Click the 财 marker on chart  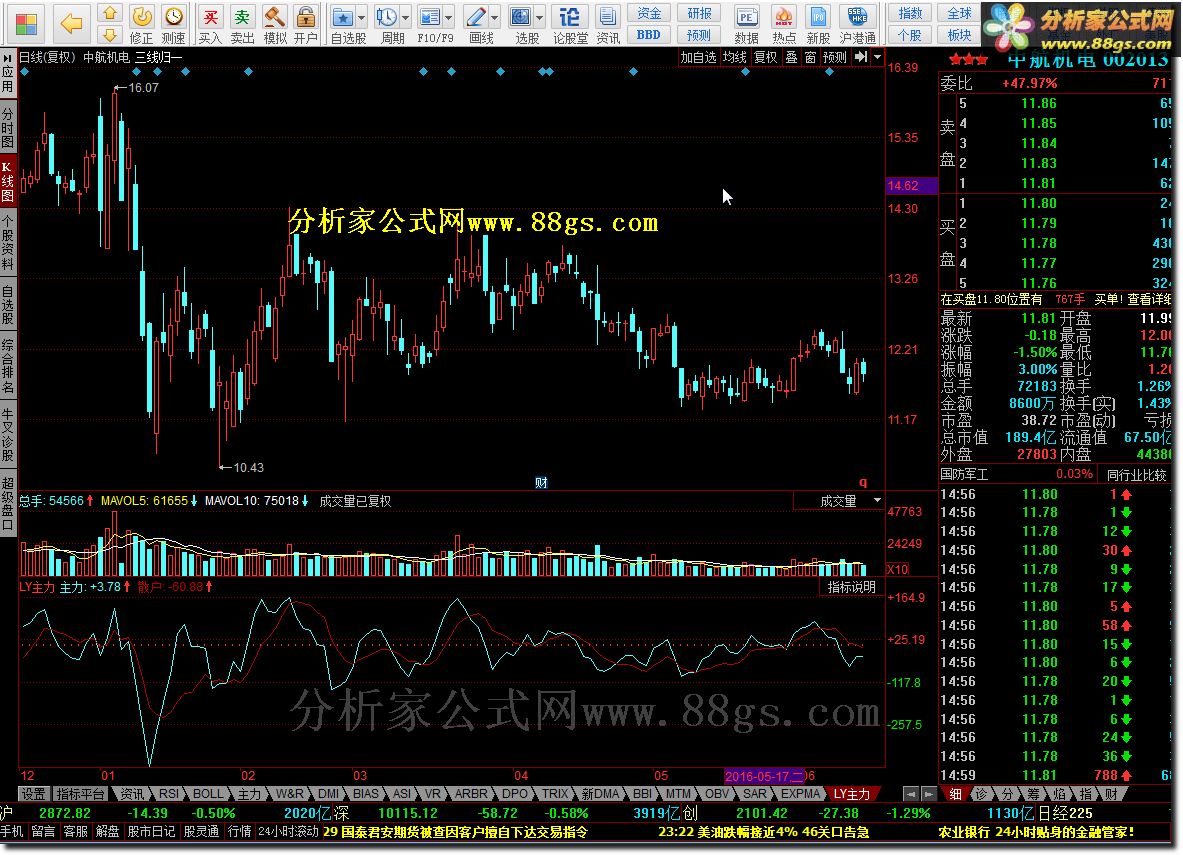pyautogui.click(x=541, y=482)
